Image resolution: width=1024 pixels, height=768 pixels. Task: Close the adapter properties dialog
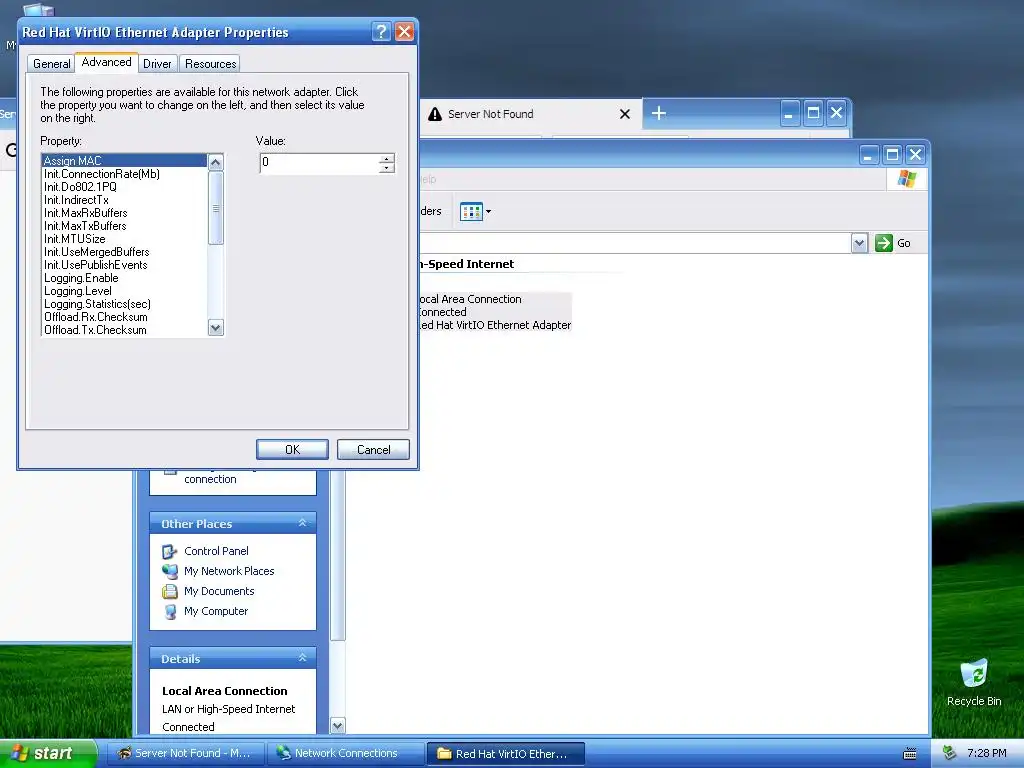tap(404, 31)
